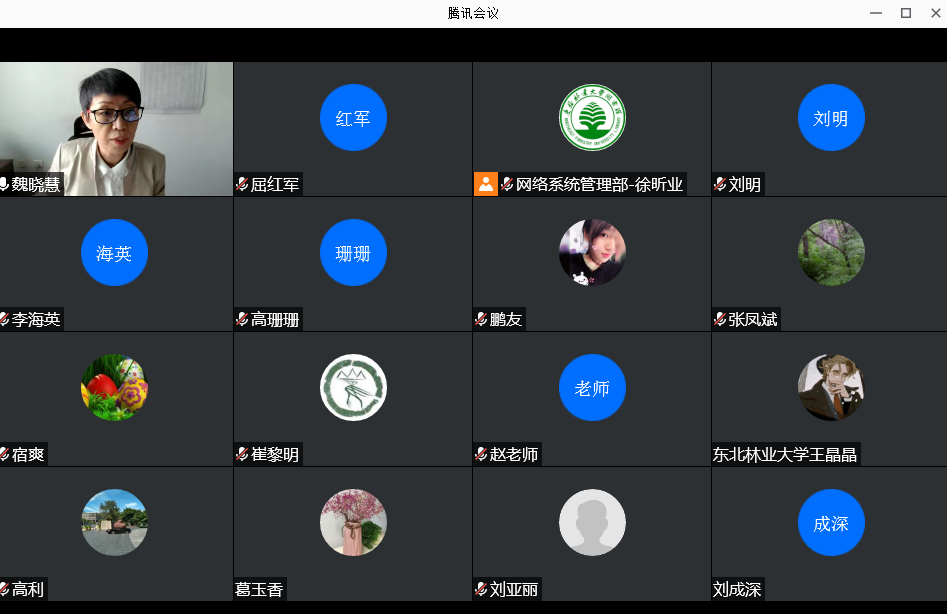Click the orange host icon beside 网络系统管理部-徐昕业
Screen dimensions: 947x614
coord(486,184)
